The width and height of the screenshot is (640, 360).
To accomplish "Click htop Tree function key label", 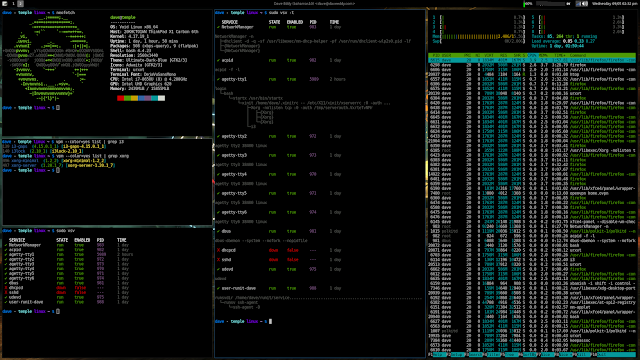I will [x=511, y=355].
